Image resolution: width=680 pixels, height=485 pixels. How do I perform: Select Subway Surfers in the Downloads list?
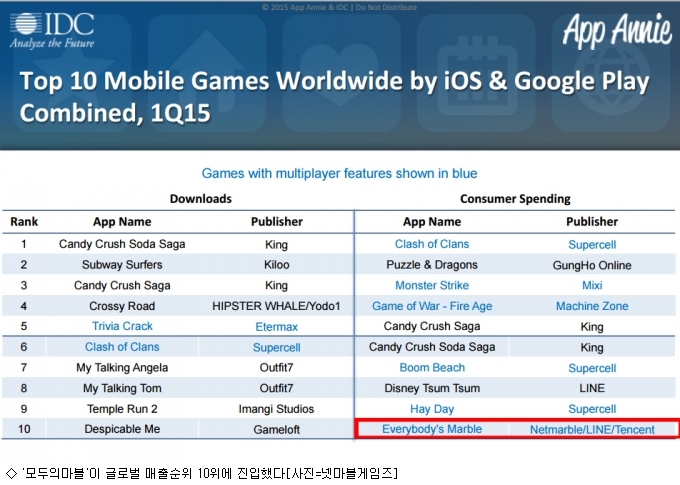(122, 265)
